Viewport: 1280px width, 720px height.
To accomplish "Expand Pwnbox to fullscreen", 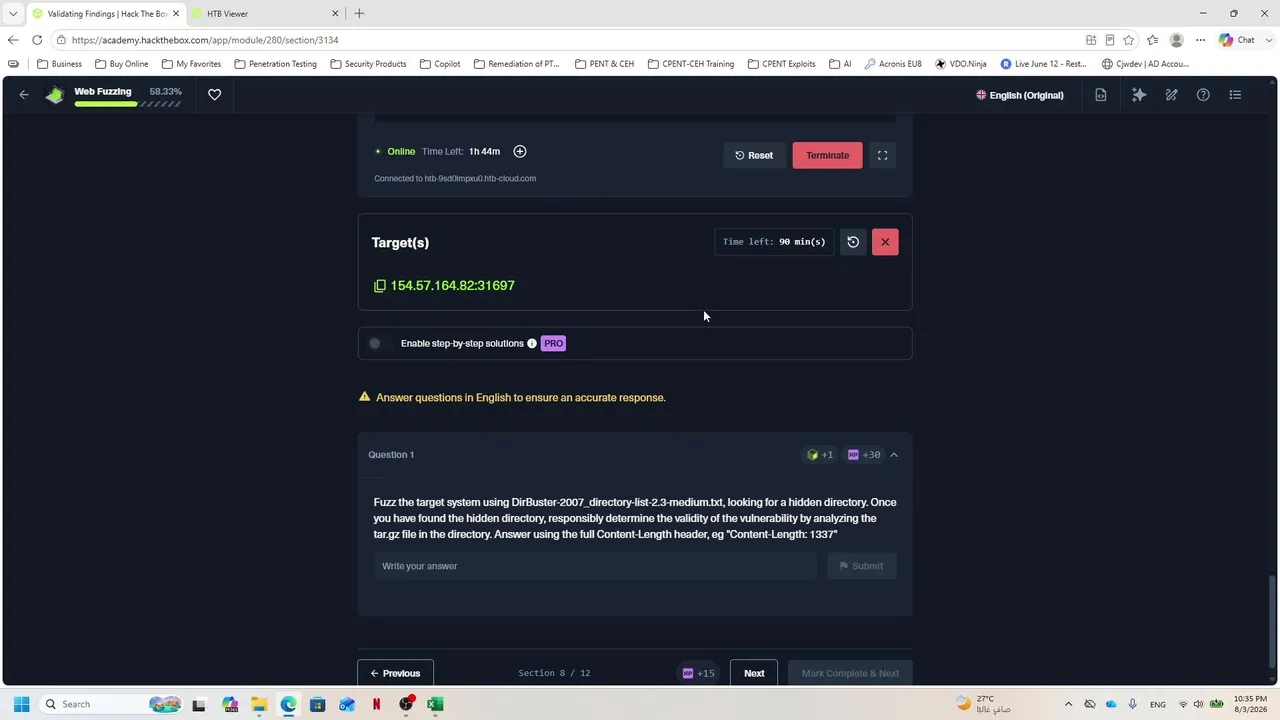I will click(x=882, y=155).
